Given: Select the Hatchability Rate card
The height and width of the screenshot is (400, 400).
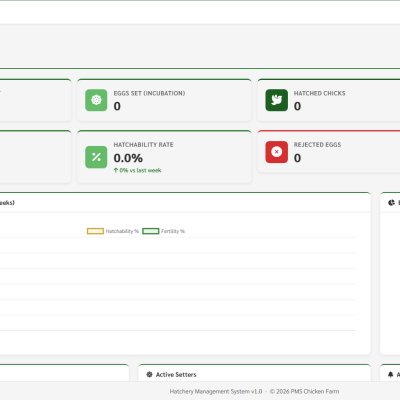Looking at the screenshot, I should tap(164, 157).
